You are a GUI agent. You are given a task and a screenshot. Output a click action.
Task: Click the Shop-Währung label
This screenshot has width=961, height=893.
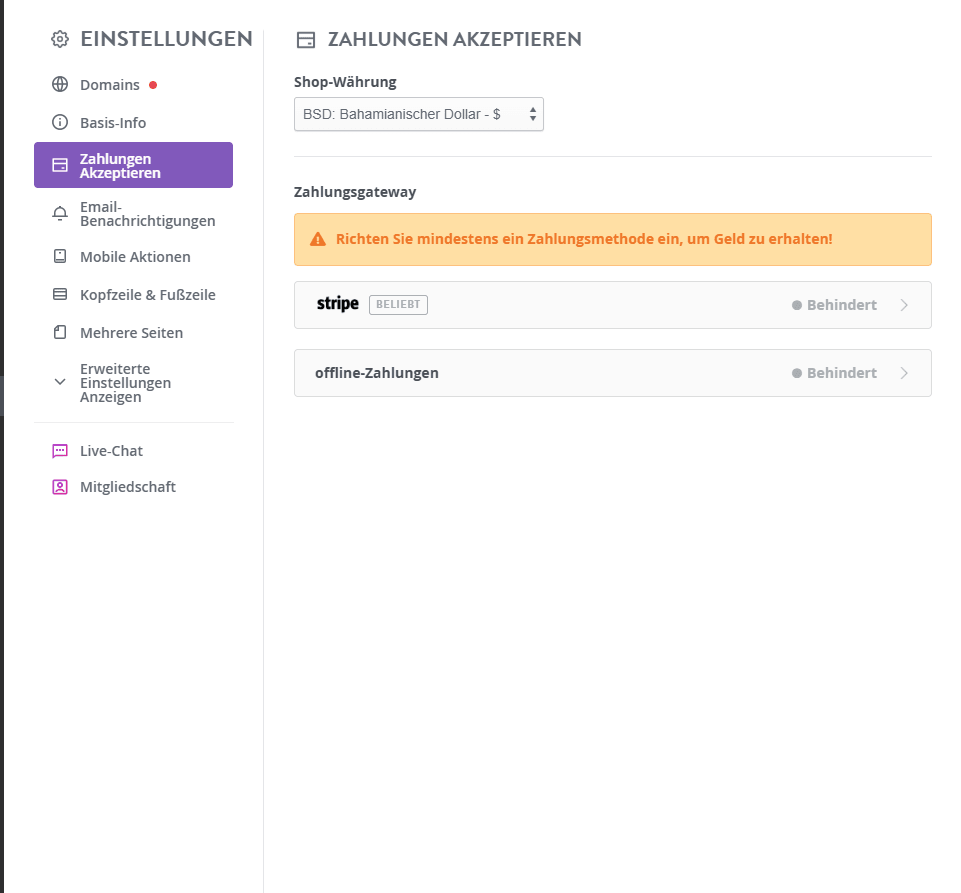[x=345, y=82]
